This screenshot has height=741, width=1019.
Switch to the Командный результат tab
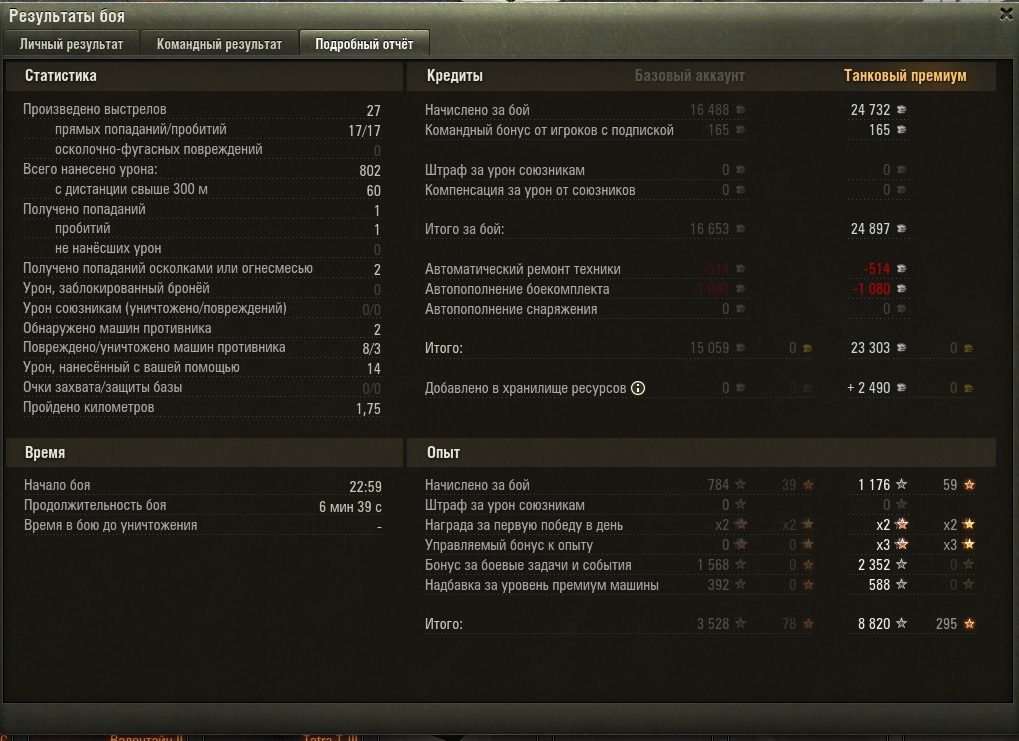click(x=219, y=44)
